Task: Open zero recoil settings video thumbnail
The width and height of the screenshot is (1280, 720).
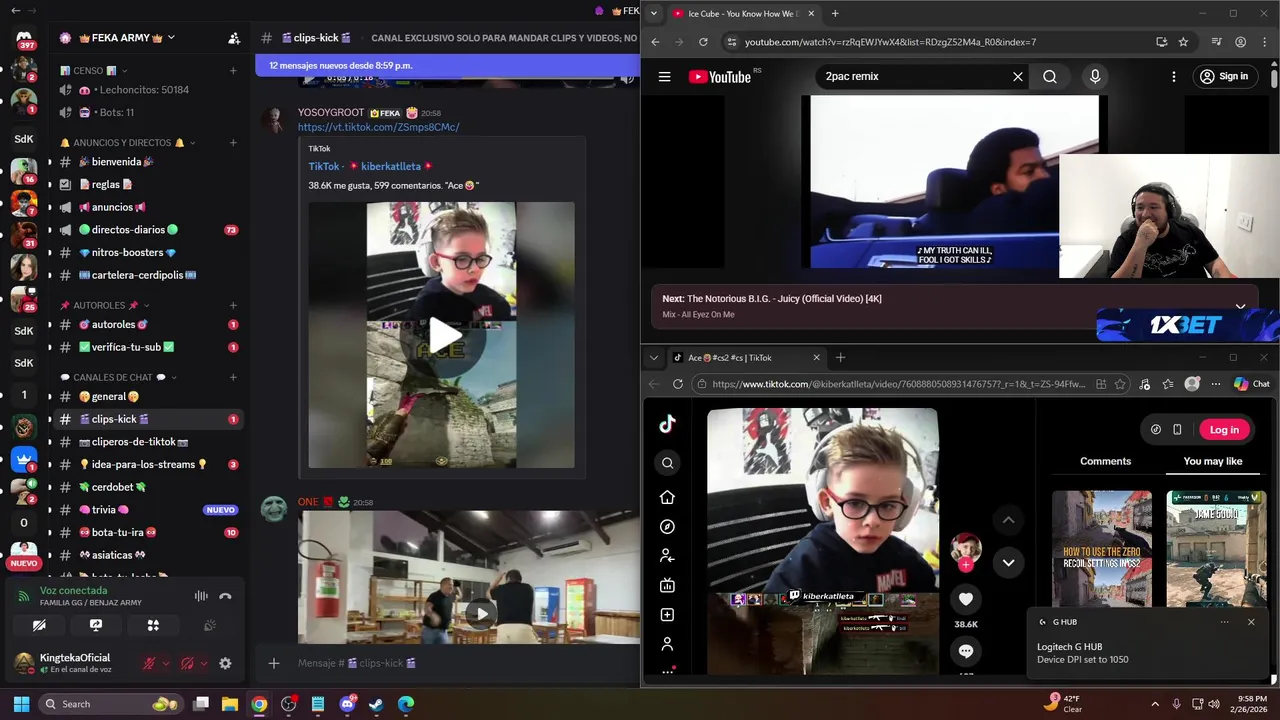Action: 1101,548
